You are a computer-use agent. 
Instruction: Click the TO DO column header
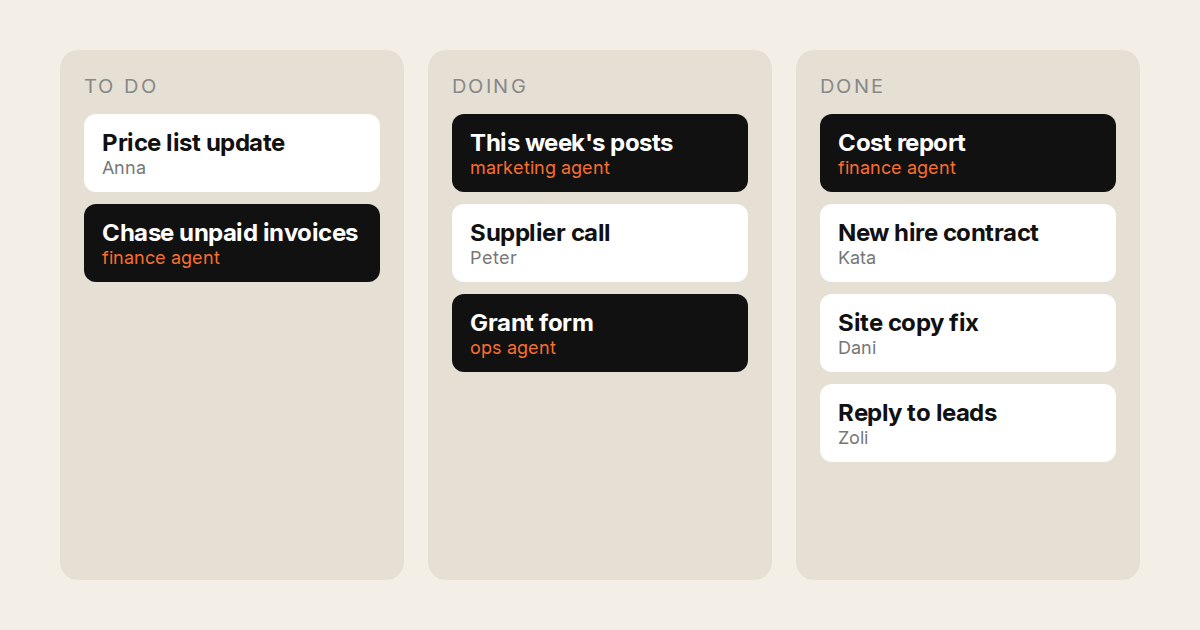121,86
